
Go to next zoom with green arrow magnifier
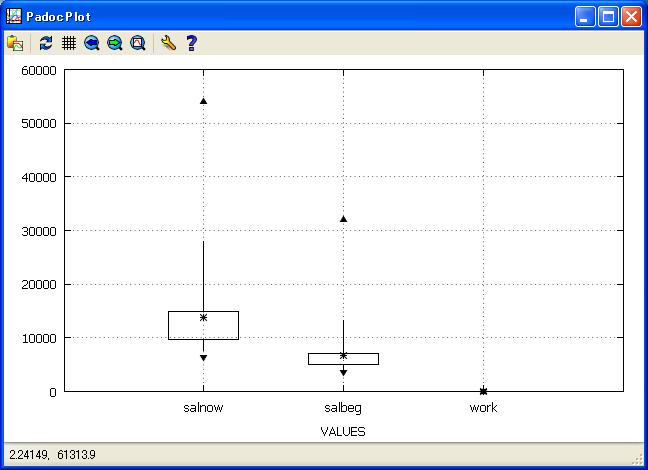tap(115, 43)
